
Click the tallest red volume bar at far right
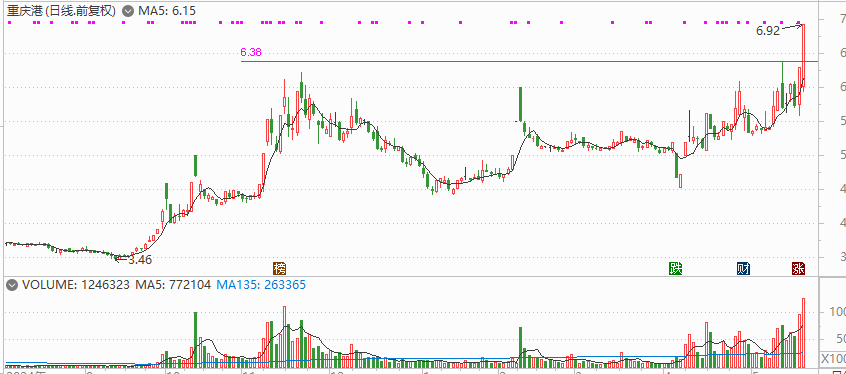803,333
